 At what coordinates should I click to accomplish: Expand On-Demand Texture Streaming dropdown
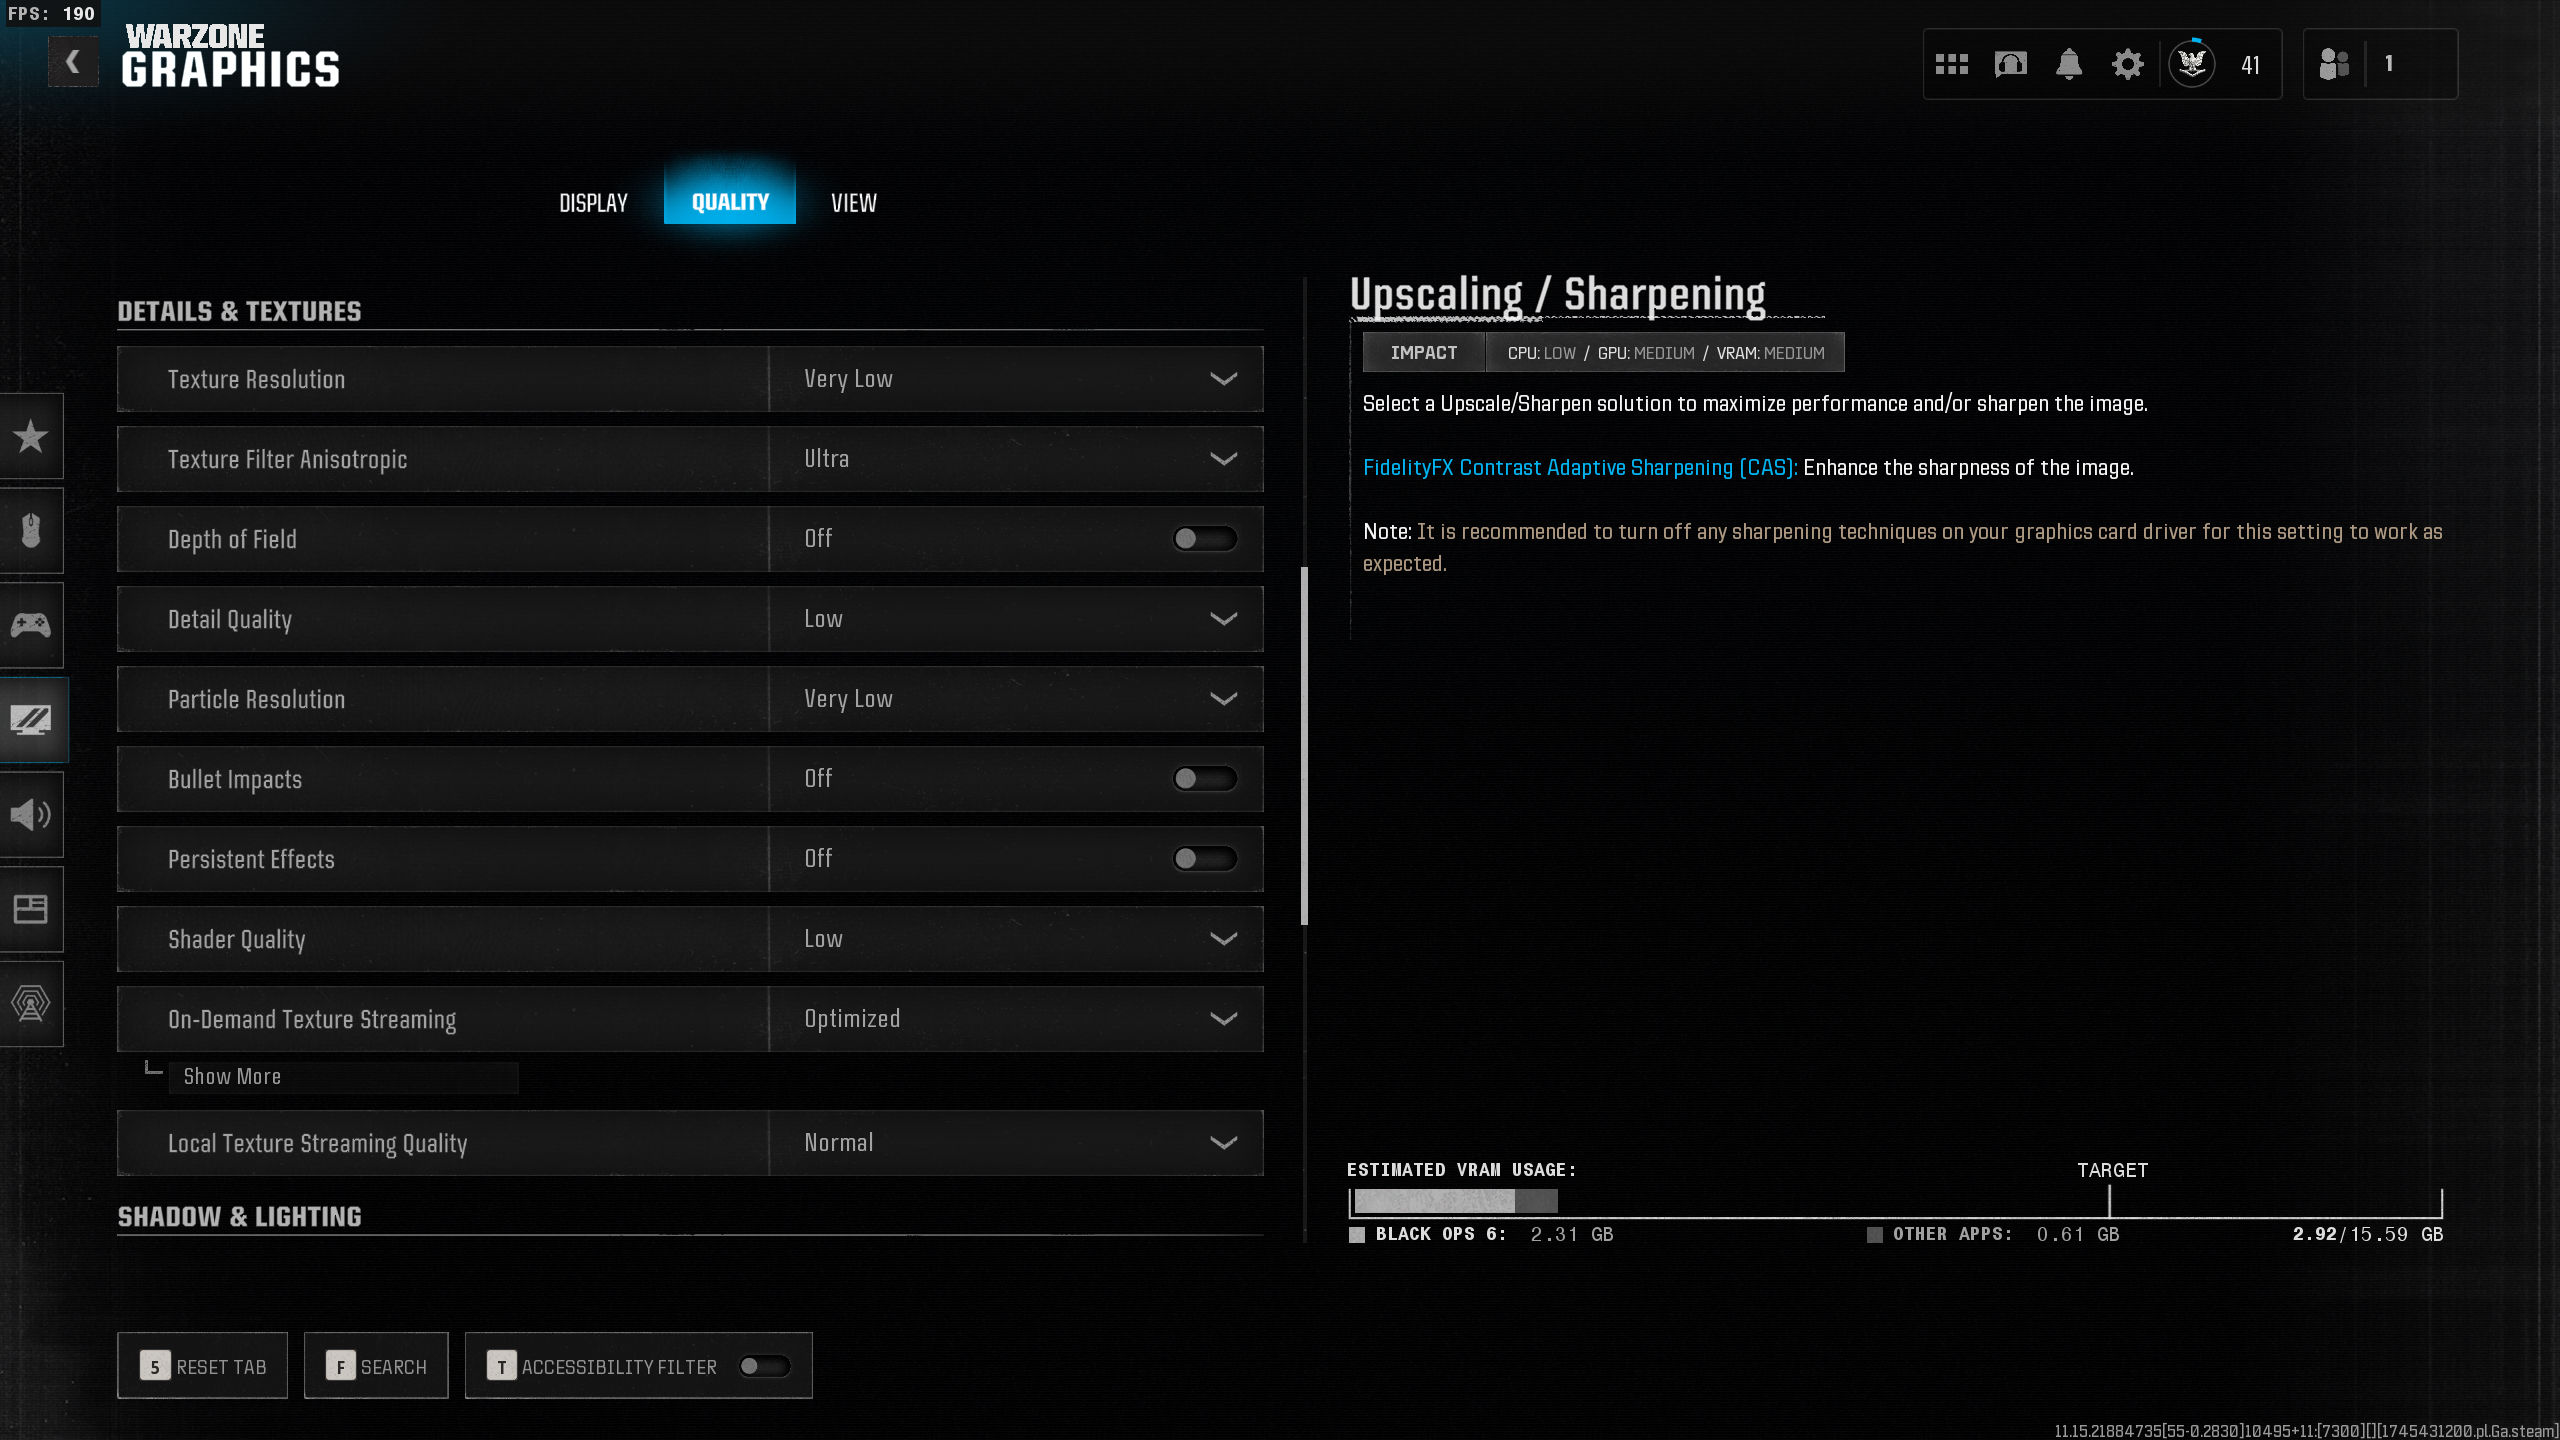click(1015, 1019)
